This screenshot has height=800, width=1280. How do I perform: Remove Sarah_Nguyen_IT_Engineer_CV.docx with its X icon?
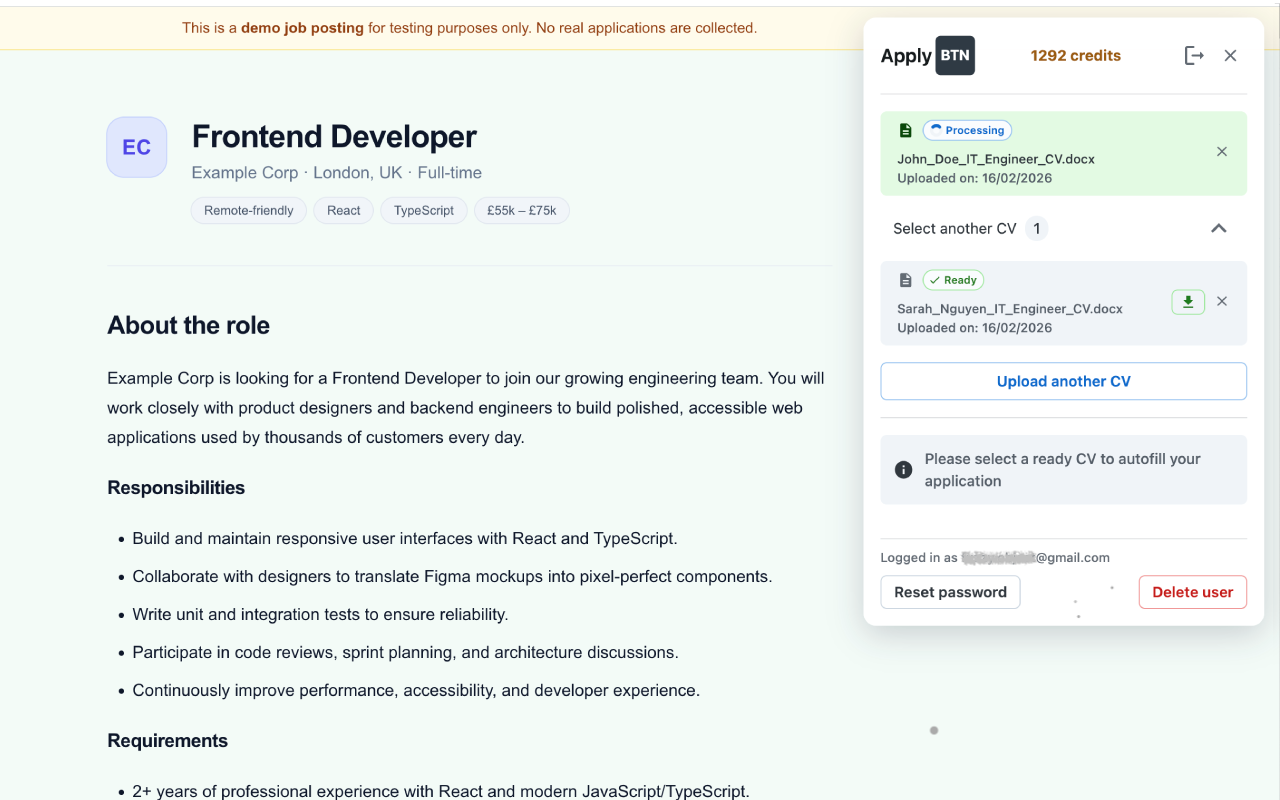(1221, 301)
